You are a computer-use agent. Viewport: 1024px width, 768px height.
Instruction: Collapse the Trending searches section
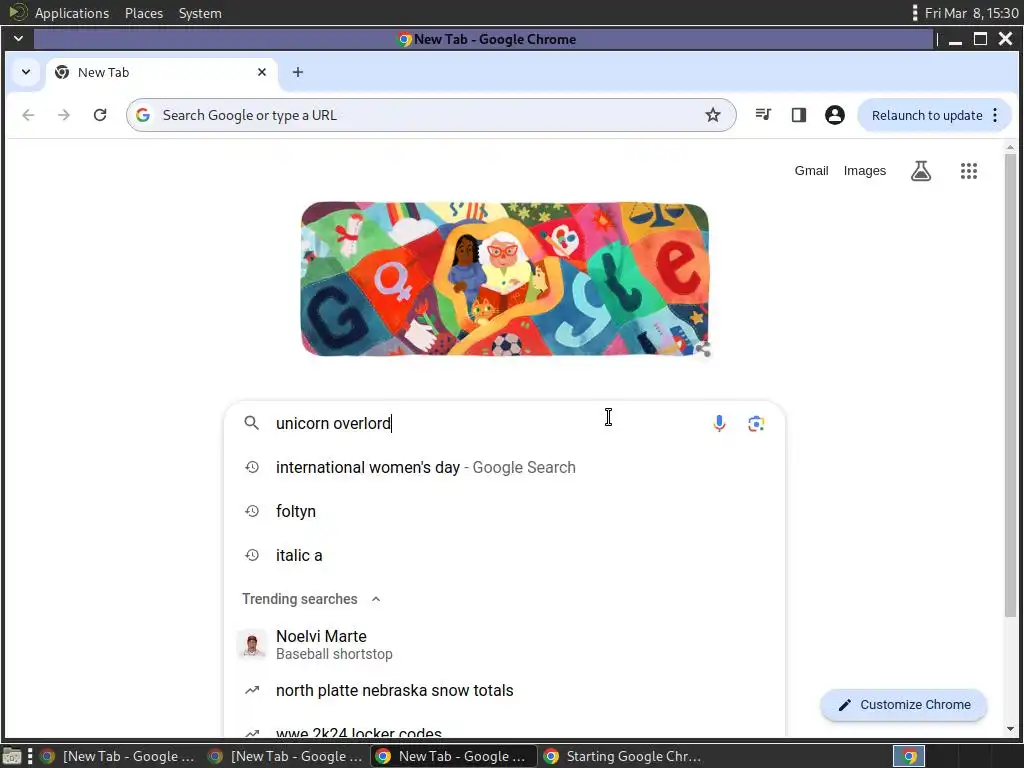pos(376,600)
